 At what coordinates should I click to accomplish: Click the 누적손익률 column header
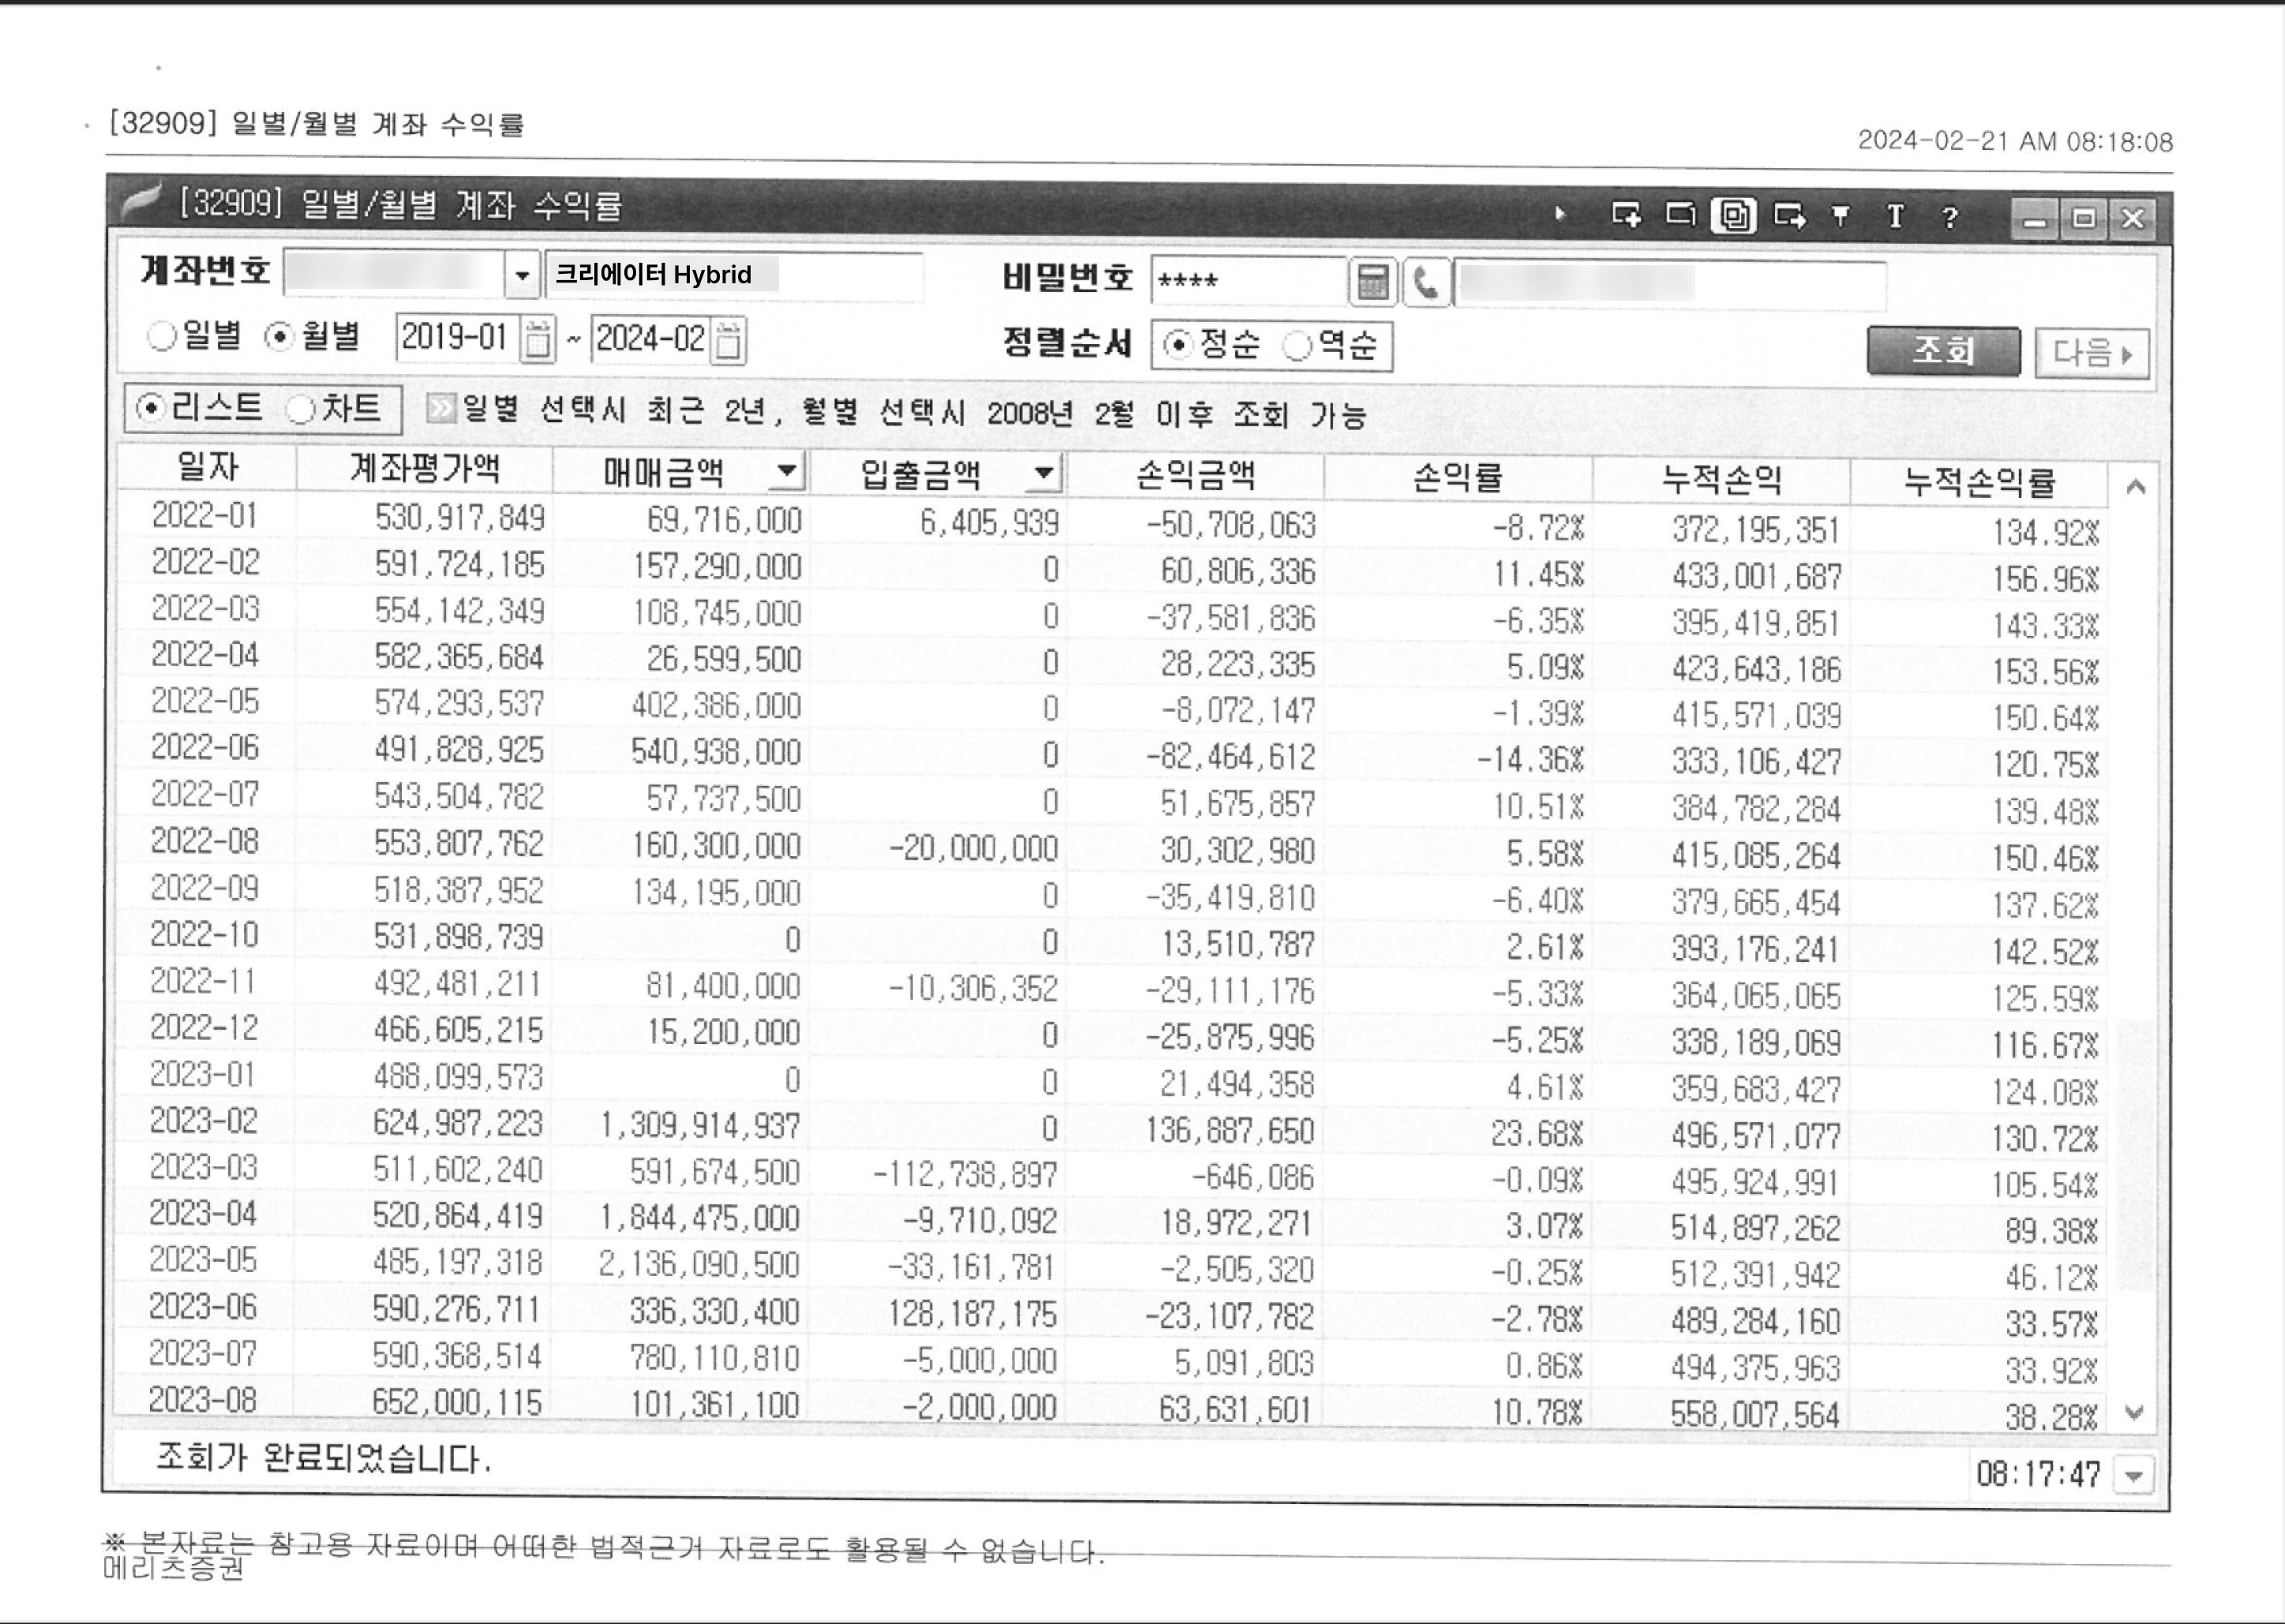point(1979,482)
